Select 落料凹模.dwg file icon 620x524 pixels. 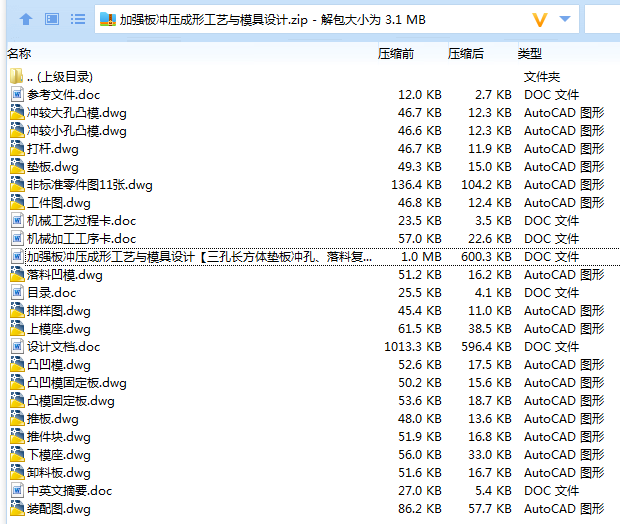coord(17,274)
